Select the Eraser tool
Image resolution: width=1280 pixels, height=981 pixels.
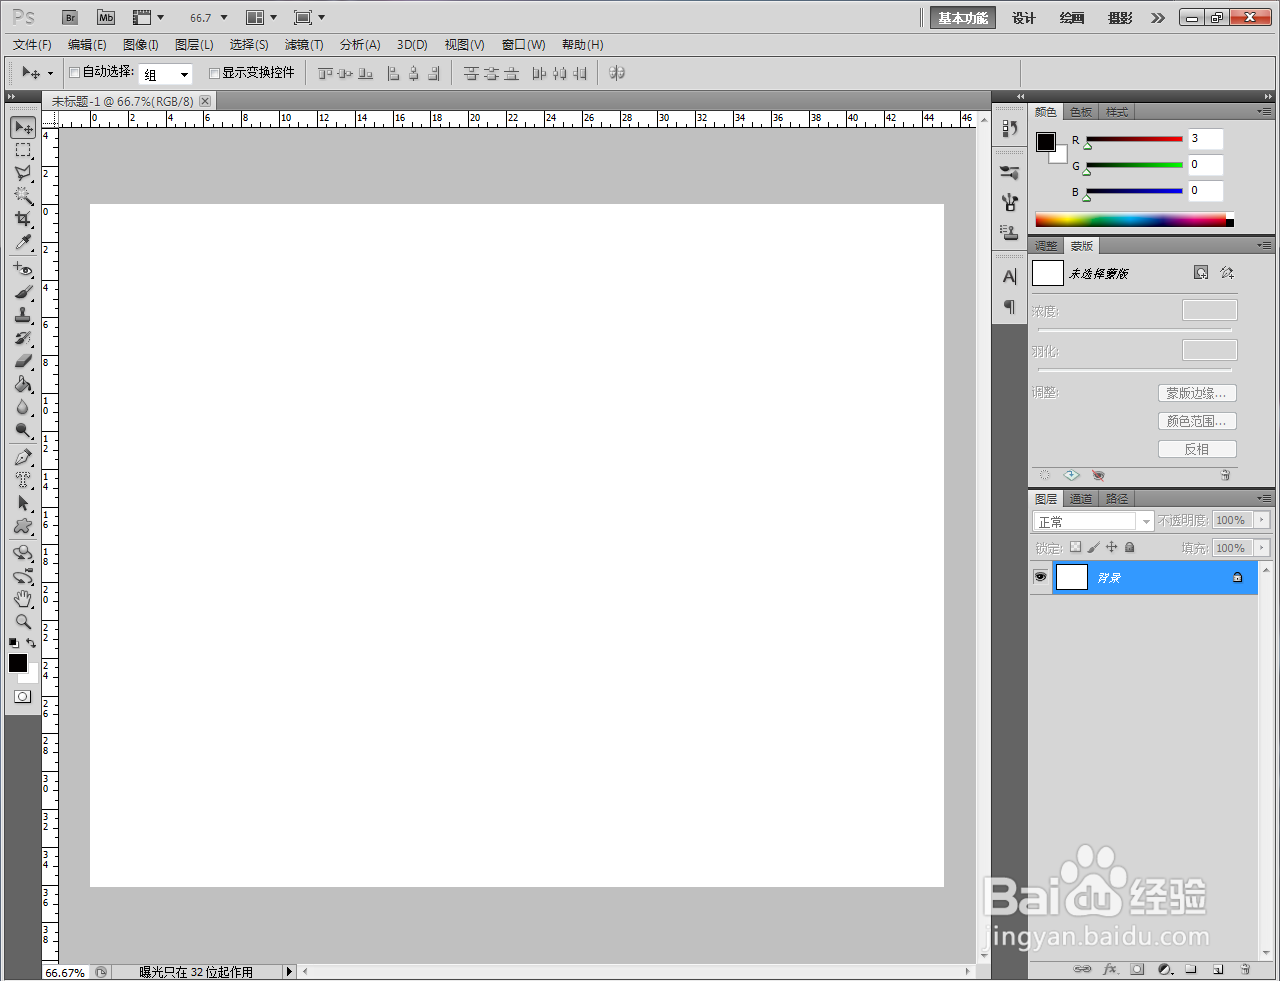(x=23, y=361)
